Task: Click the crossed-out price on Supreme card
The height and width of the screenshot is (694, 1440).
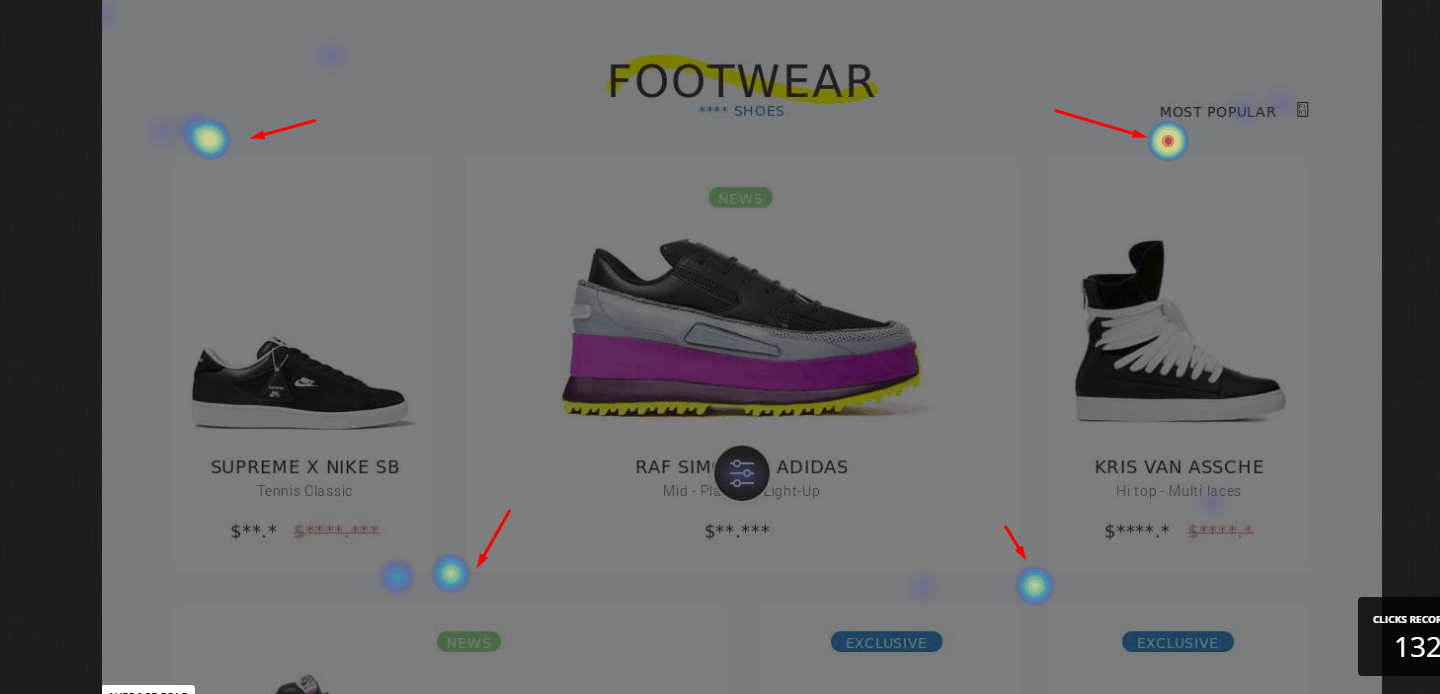Action: [336, 530]
